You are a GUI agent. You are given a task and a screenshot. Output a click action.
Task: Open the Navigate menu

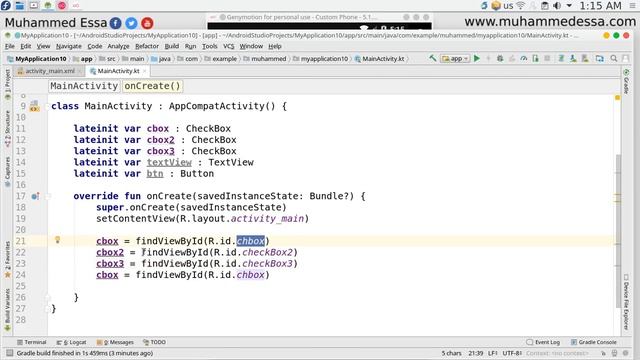tap(69, 46)
